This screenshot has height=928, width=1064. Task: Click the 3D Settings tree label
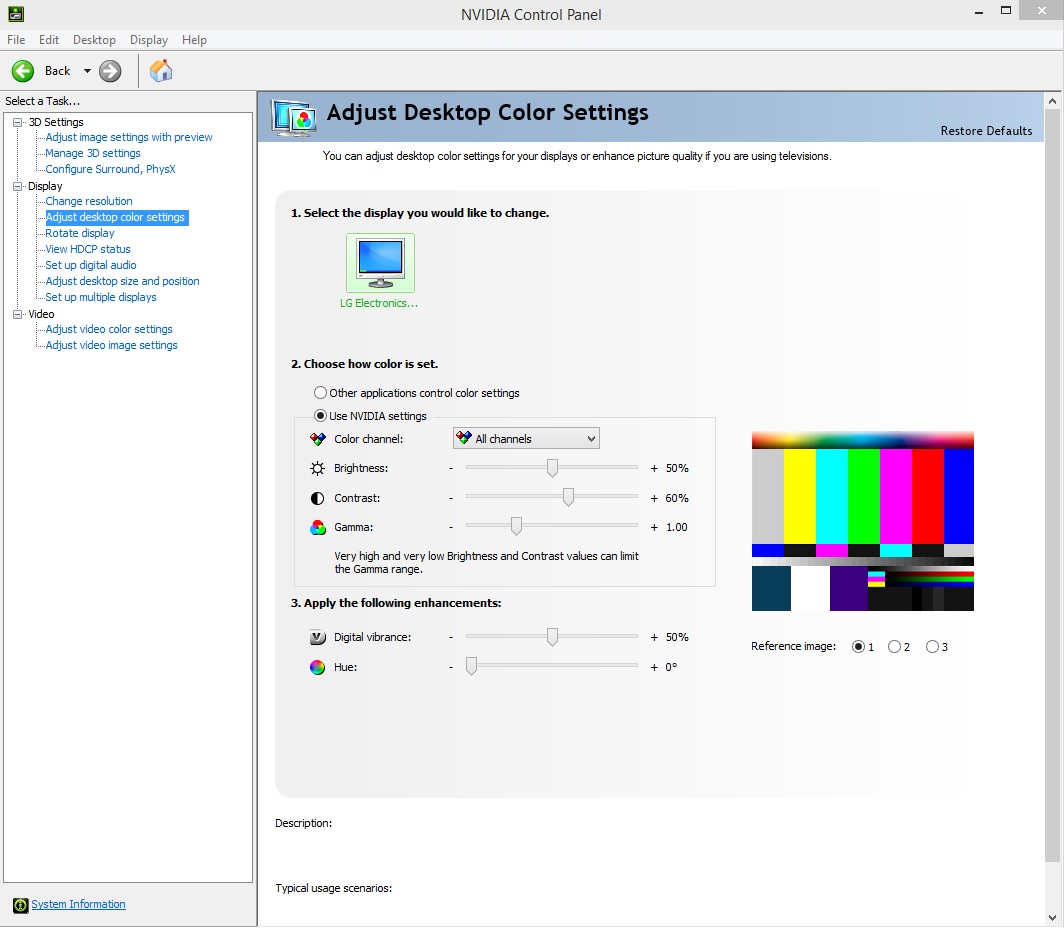(x=56, y=122)
